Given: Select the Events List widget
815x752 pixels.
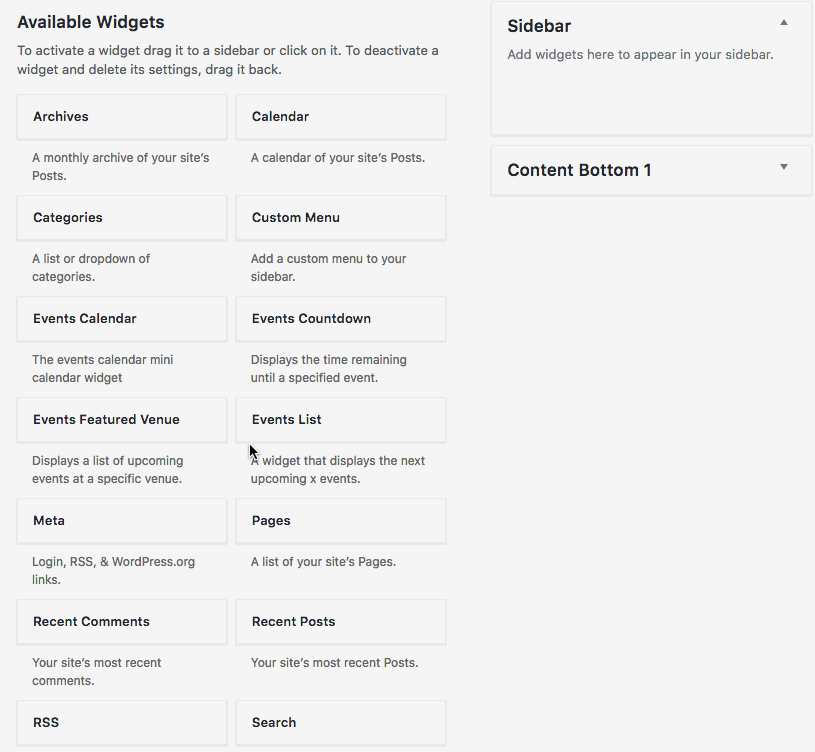Looking at the screenshot, I should click(x=340, y=419).
